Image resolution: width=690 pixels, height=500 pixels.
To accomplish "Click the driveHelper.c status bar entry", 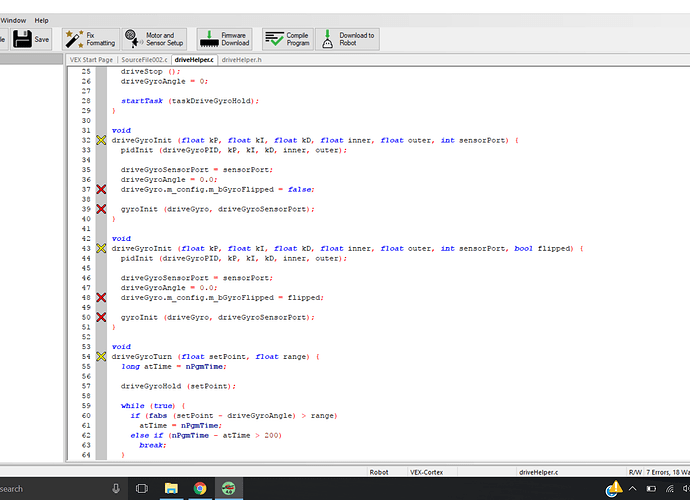I will (538, 472).
